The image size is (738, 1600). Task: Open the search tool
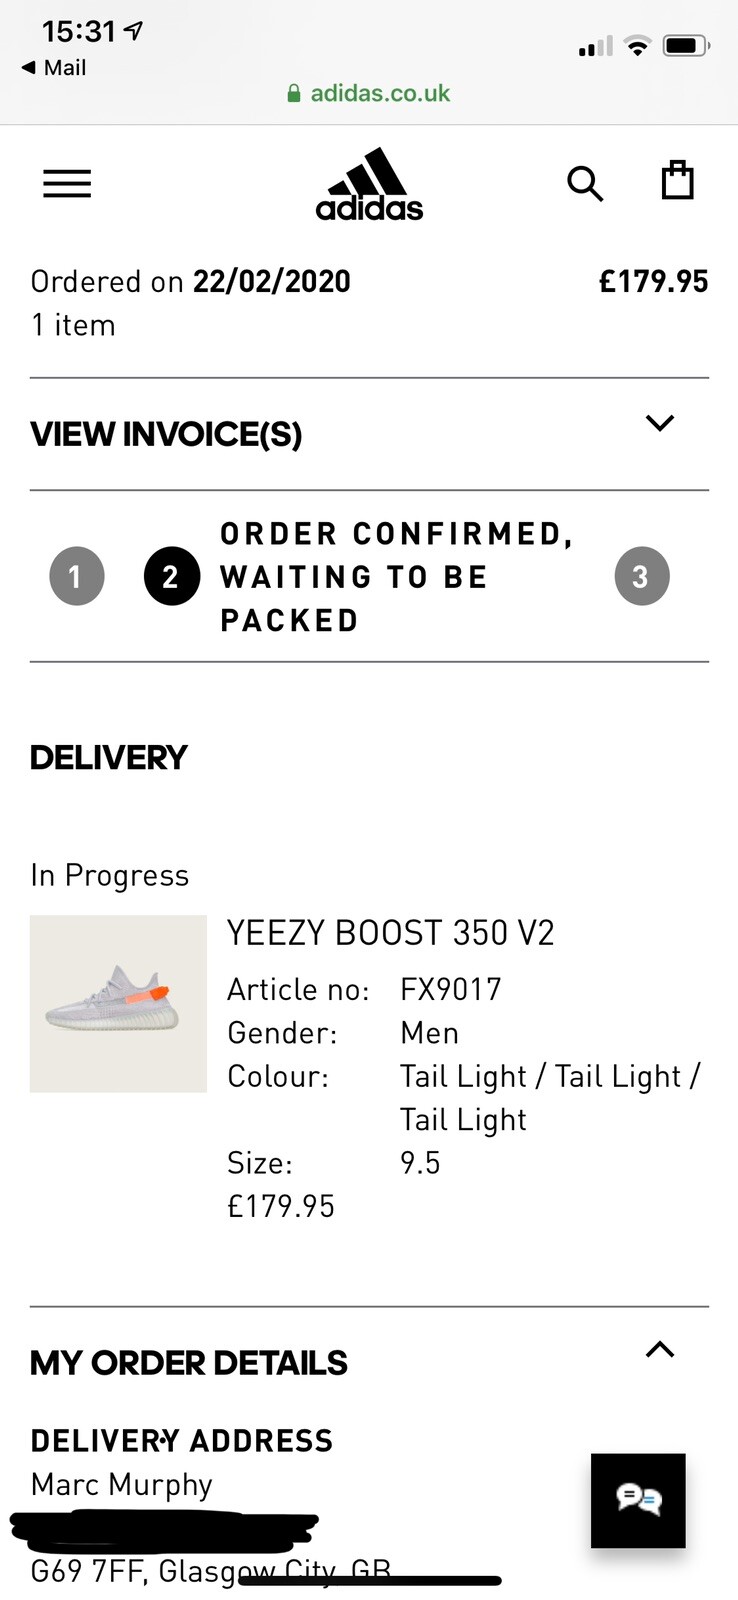[586, 183]
